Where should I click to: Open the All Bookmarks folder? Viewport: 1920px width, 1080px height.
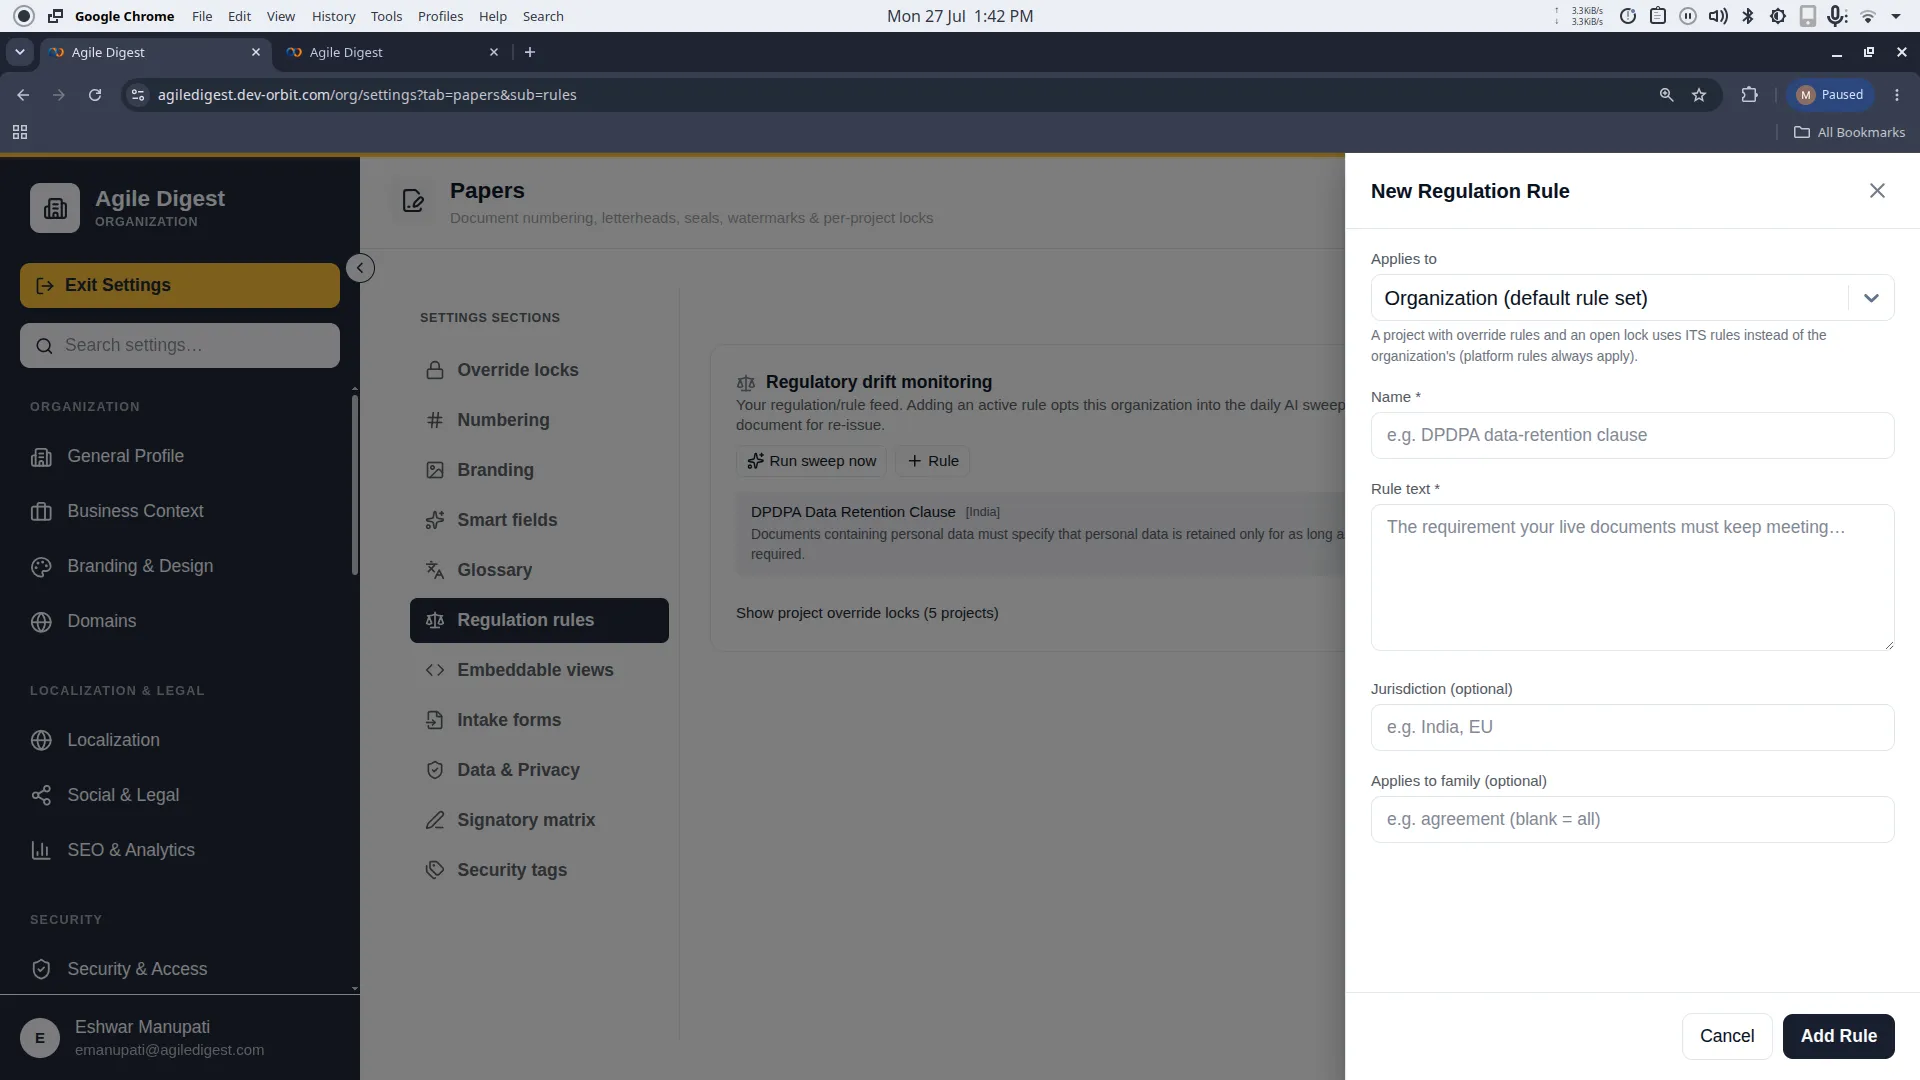click(x=1849, y=132)
